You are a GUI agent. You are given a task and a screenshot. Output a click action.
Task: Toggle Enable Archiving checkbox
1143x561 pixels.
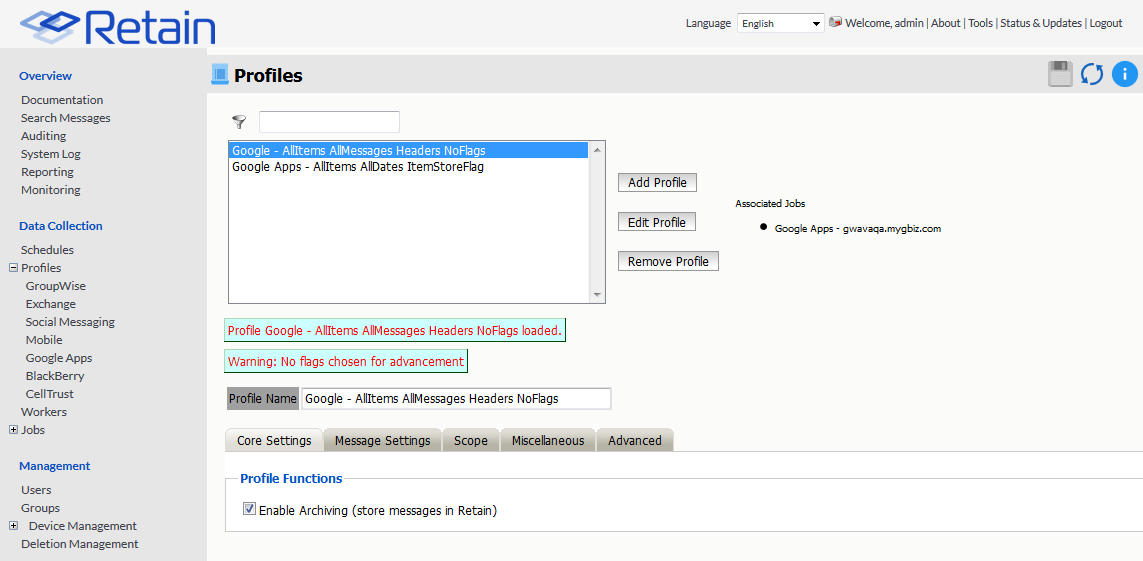pyautogui.click(x=249, y=509)
